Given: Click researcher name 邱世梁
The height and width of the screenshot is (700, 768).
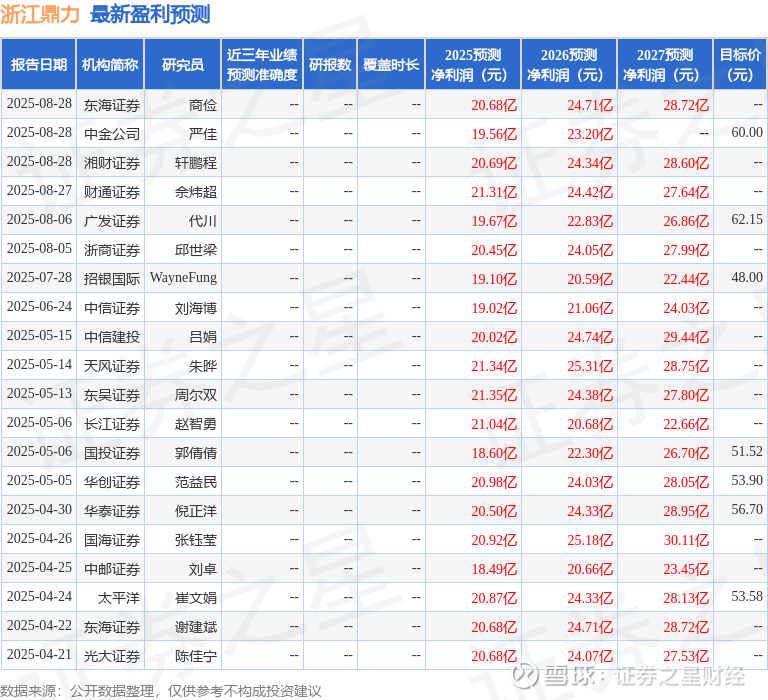Looking at the screenshot, I should pos(195,250).
